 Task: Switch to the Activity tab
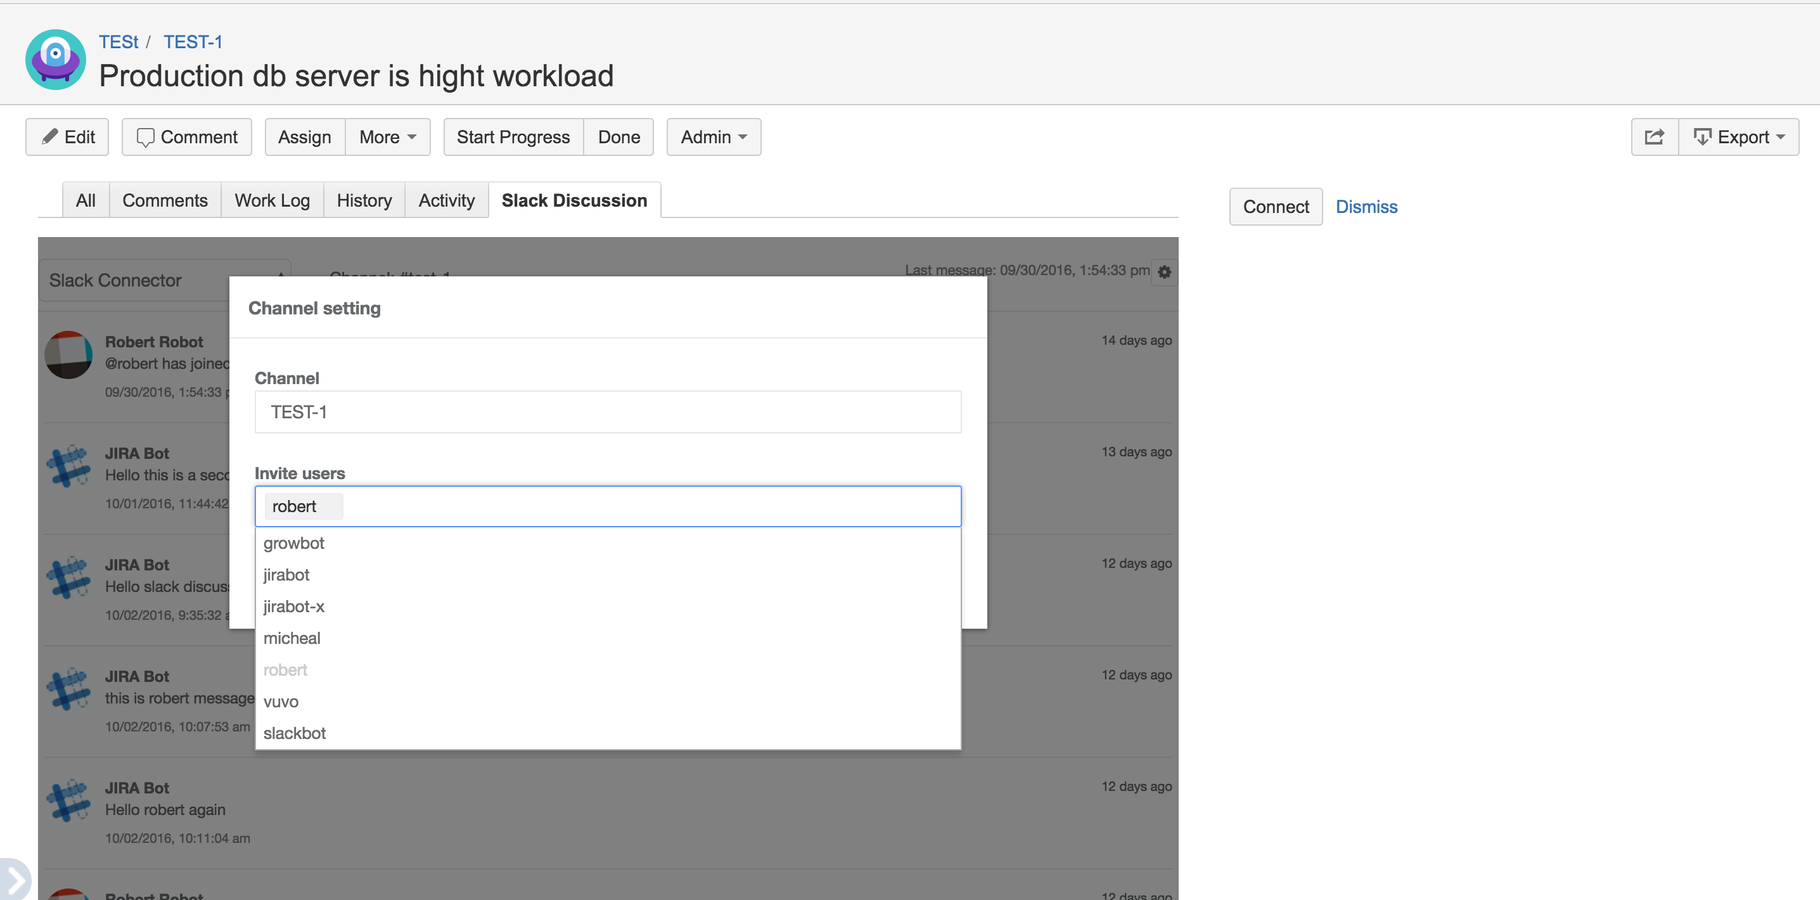[x=447, y=200]
